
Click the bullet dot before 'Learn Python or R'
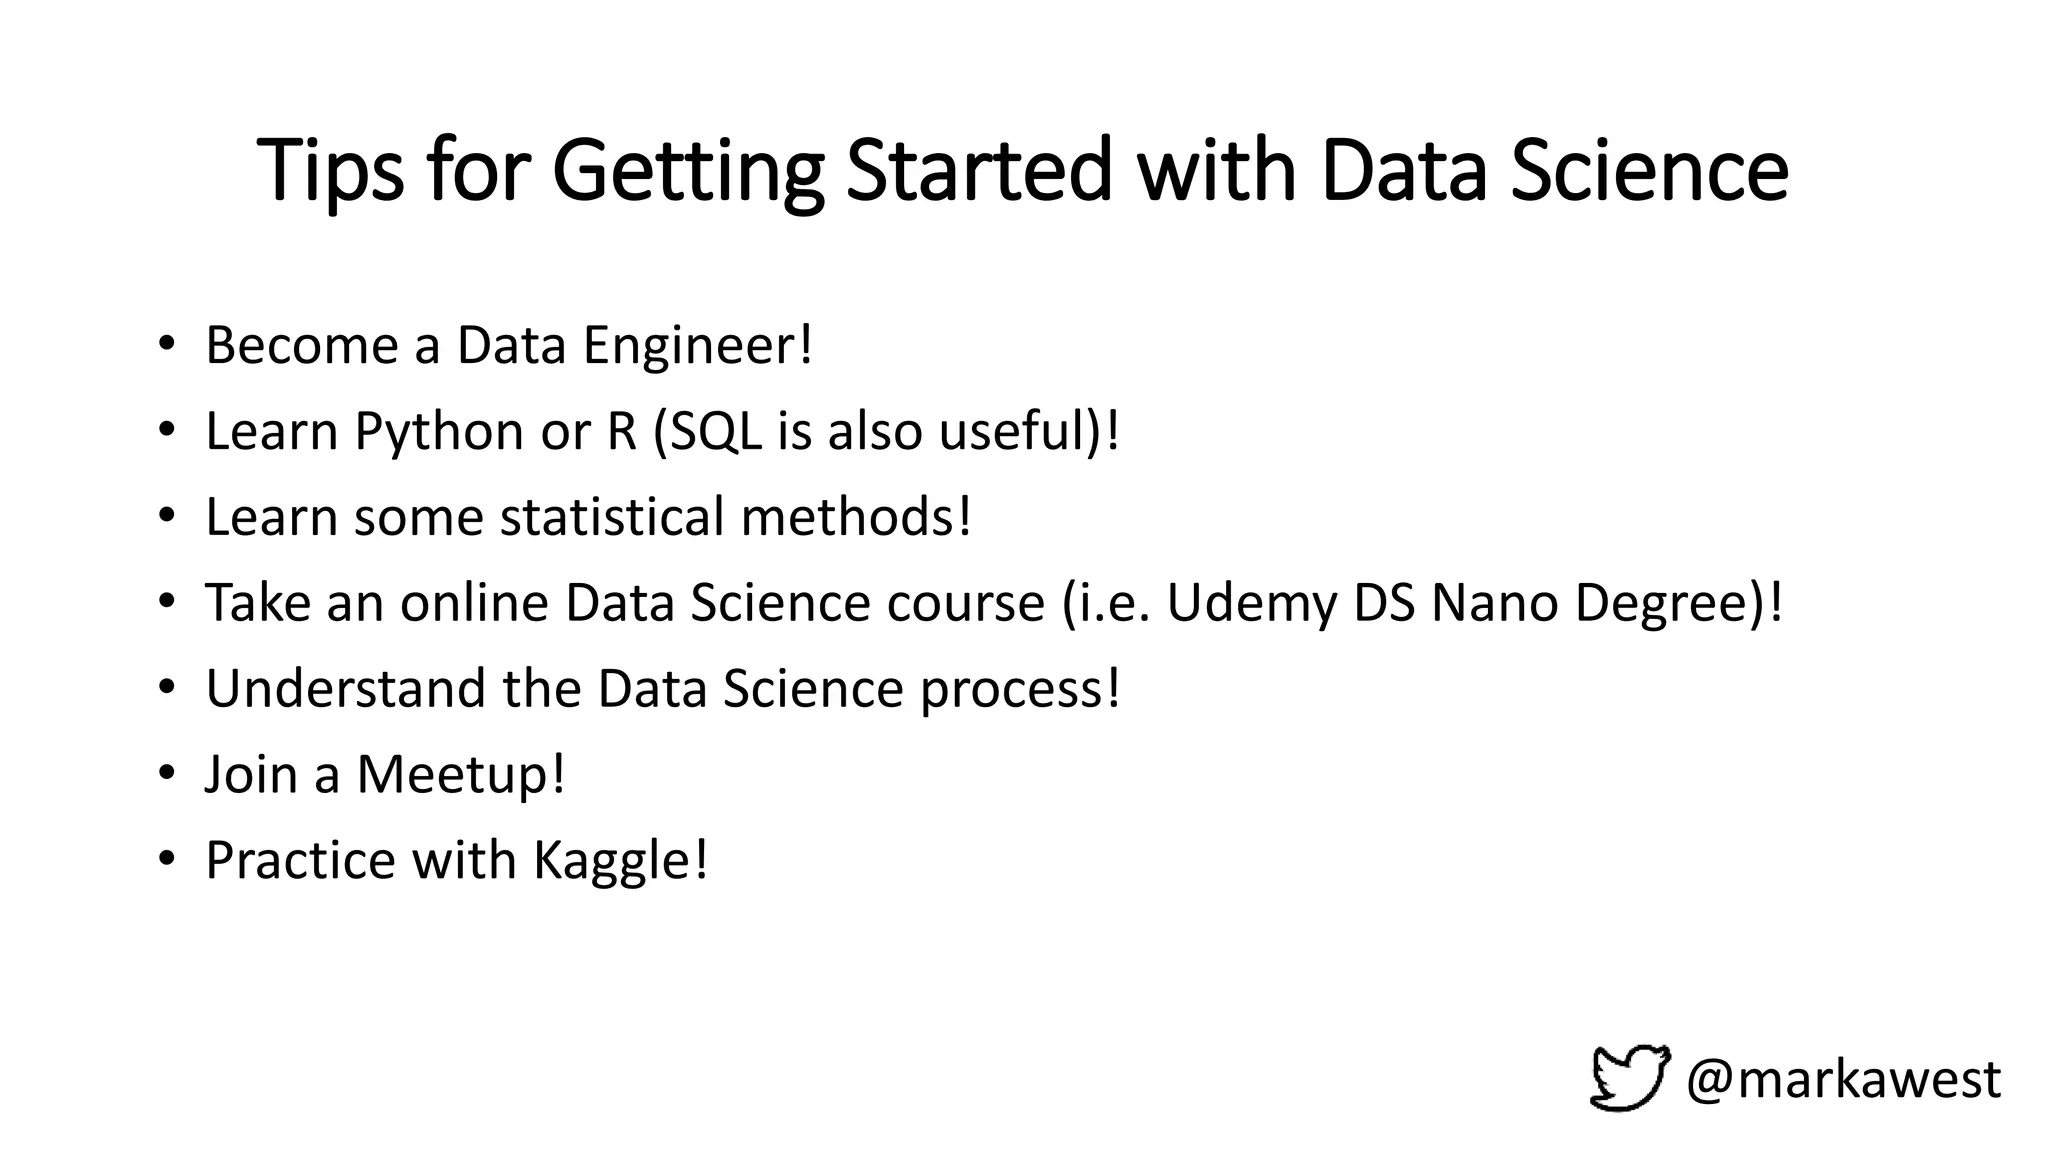tap(166, 431)
